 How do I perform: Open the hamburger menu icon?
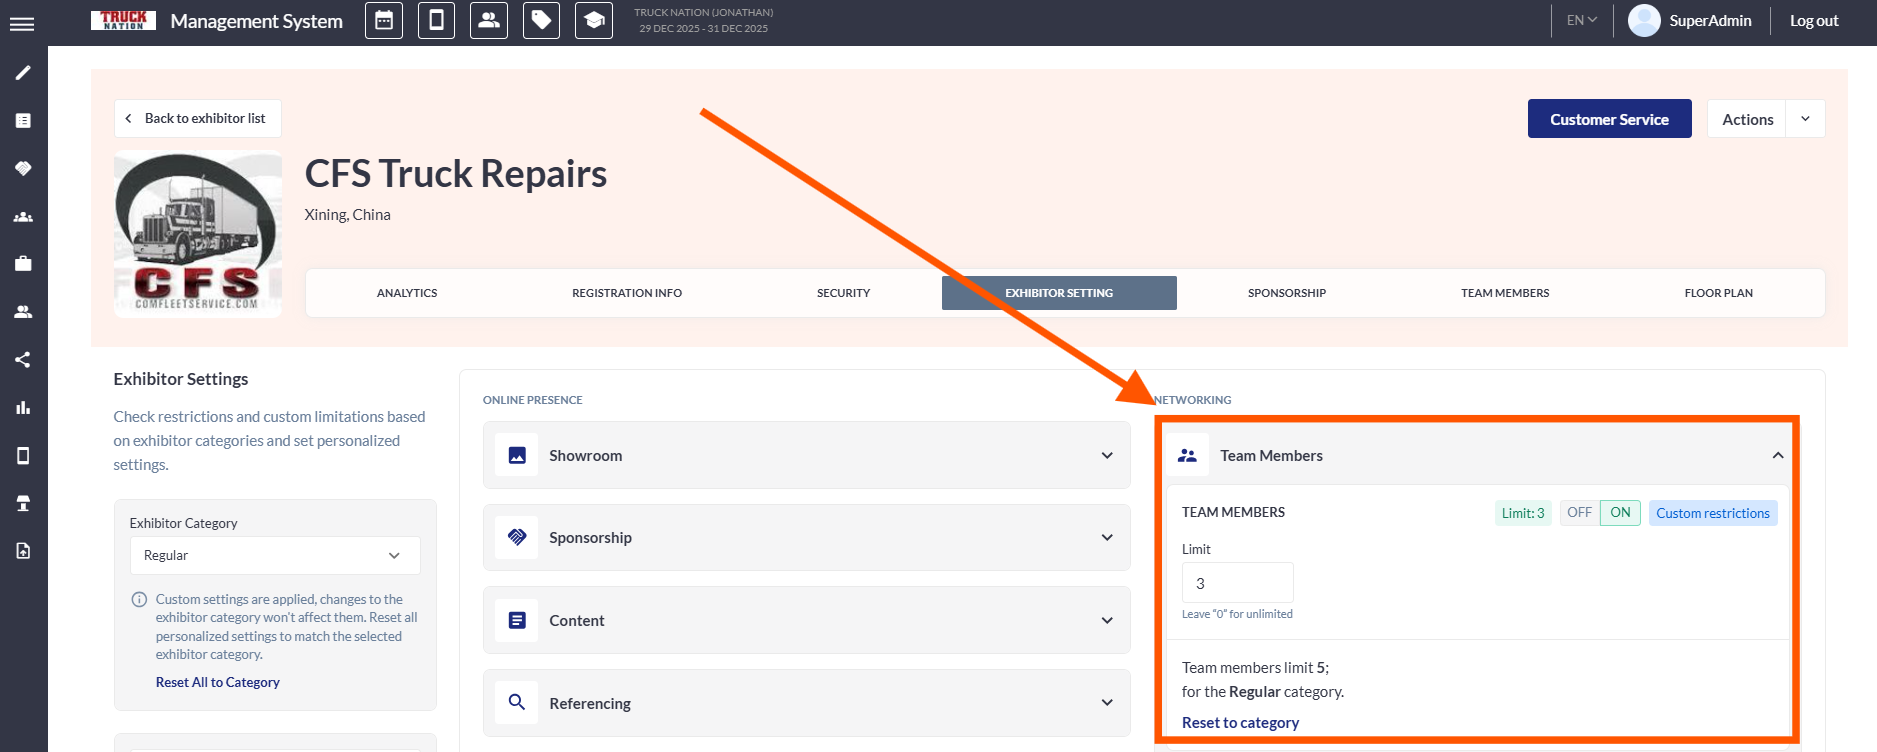click(22, 24)
